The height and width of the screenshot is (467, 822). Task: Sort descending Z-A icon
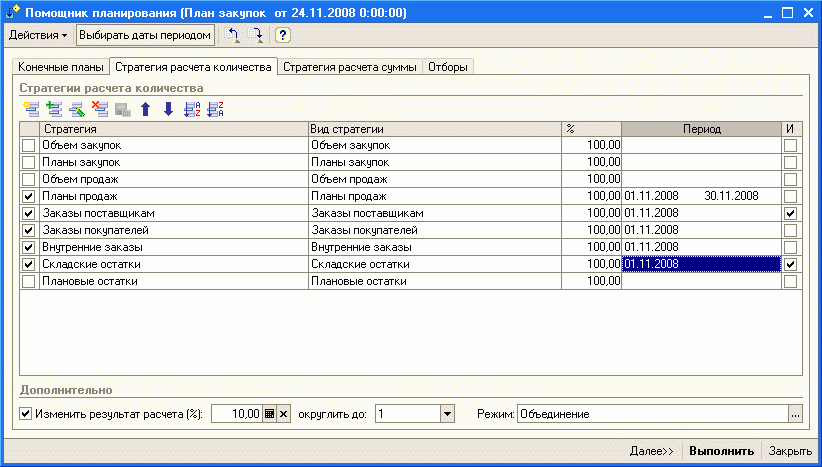(215, 109)
